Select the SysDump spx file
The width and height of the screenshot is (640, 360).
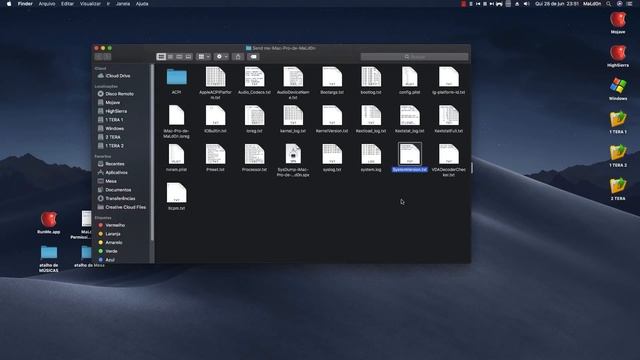[x=293, y=155]
